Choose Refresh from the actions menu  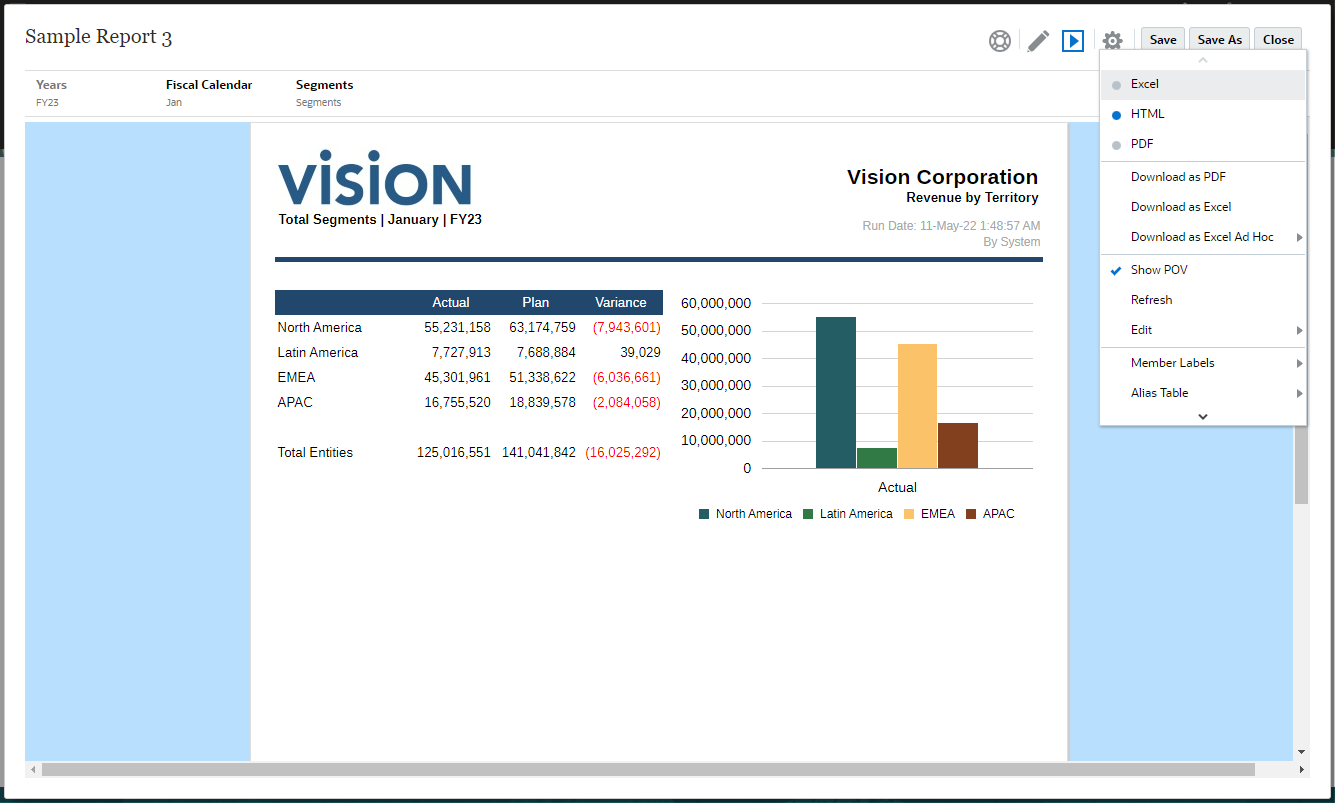(x=1151, y=300)
